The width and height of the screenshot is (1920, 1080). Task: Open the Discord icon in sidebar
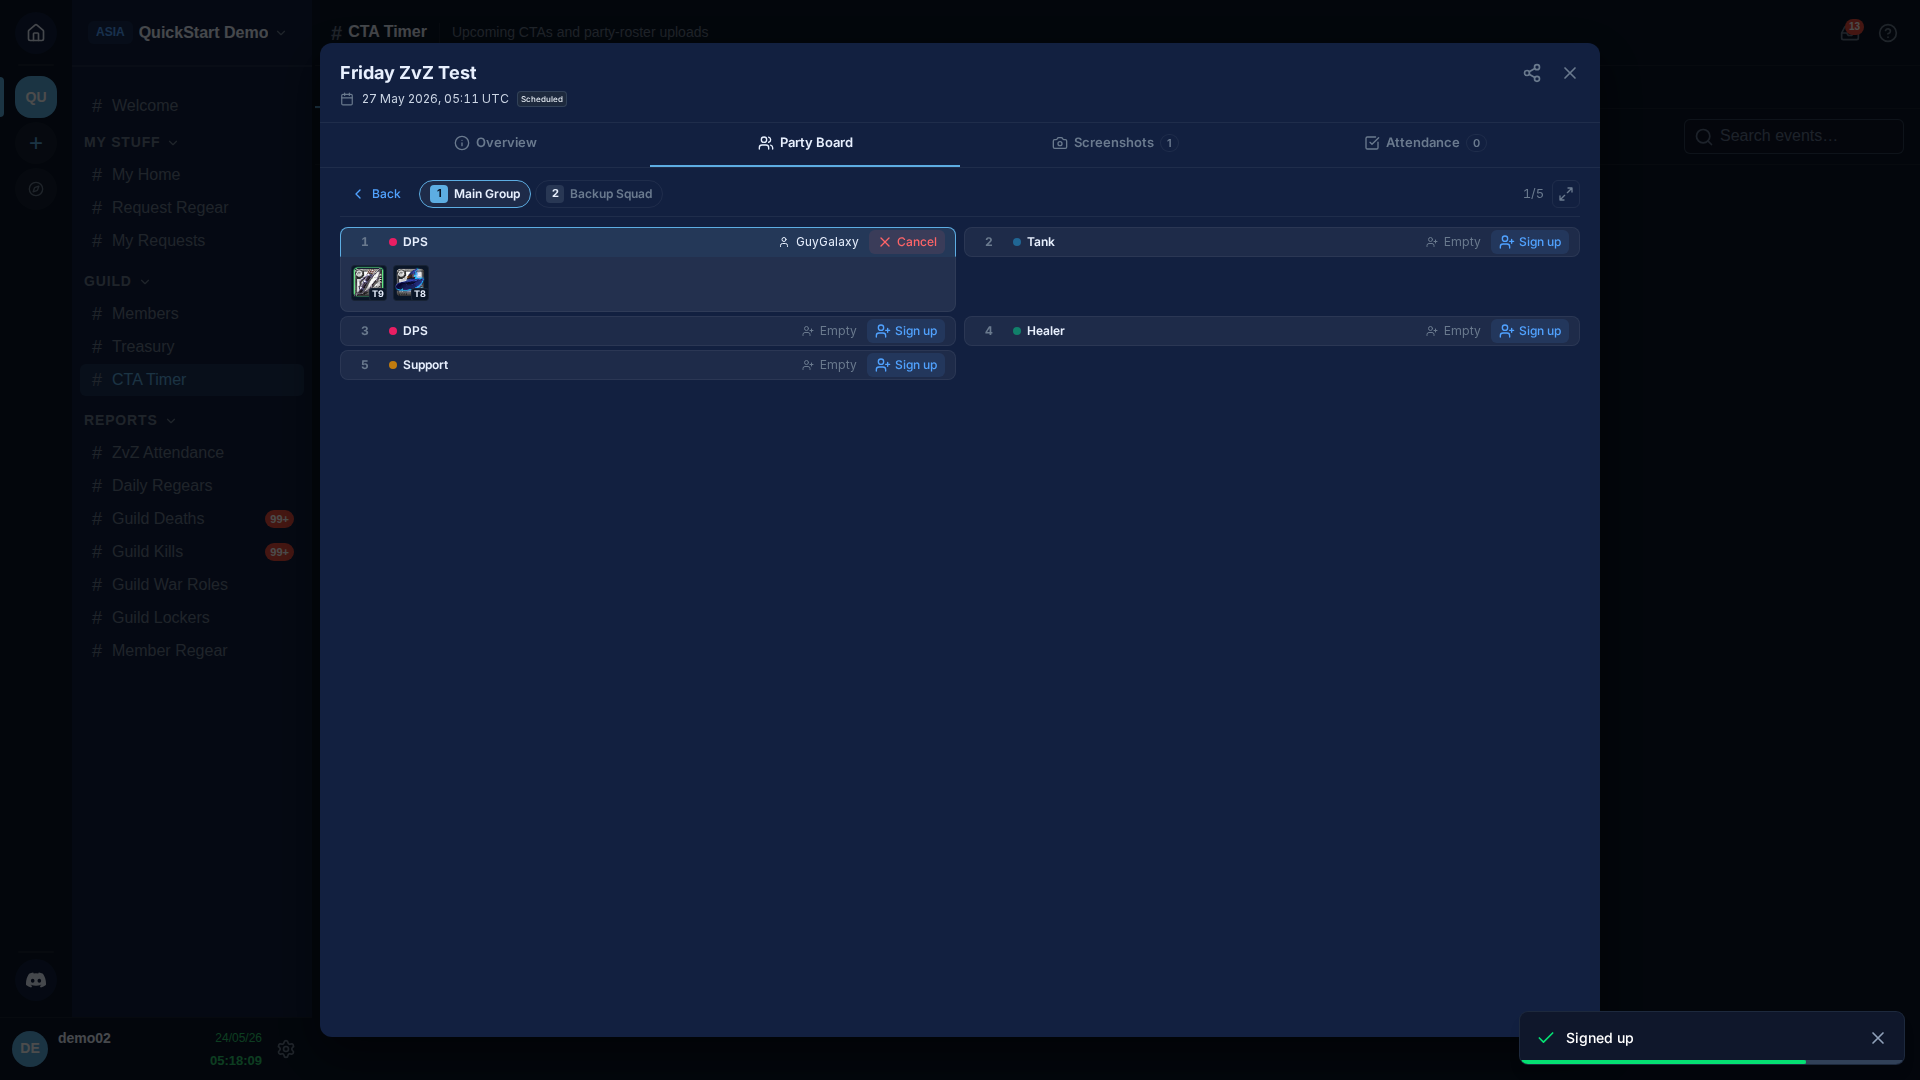tap(36, 980)
